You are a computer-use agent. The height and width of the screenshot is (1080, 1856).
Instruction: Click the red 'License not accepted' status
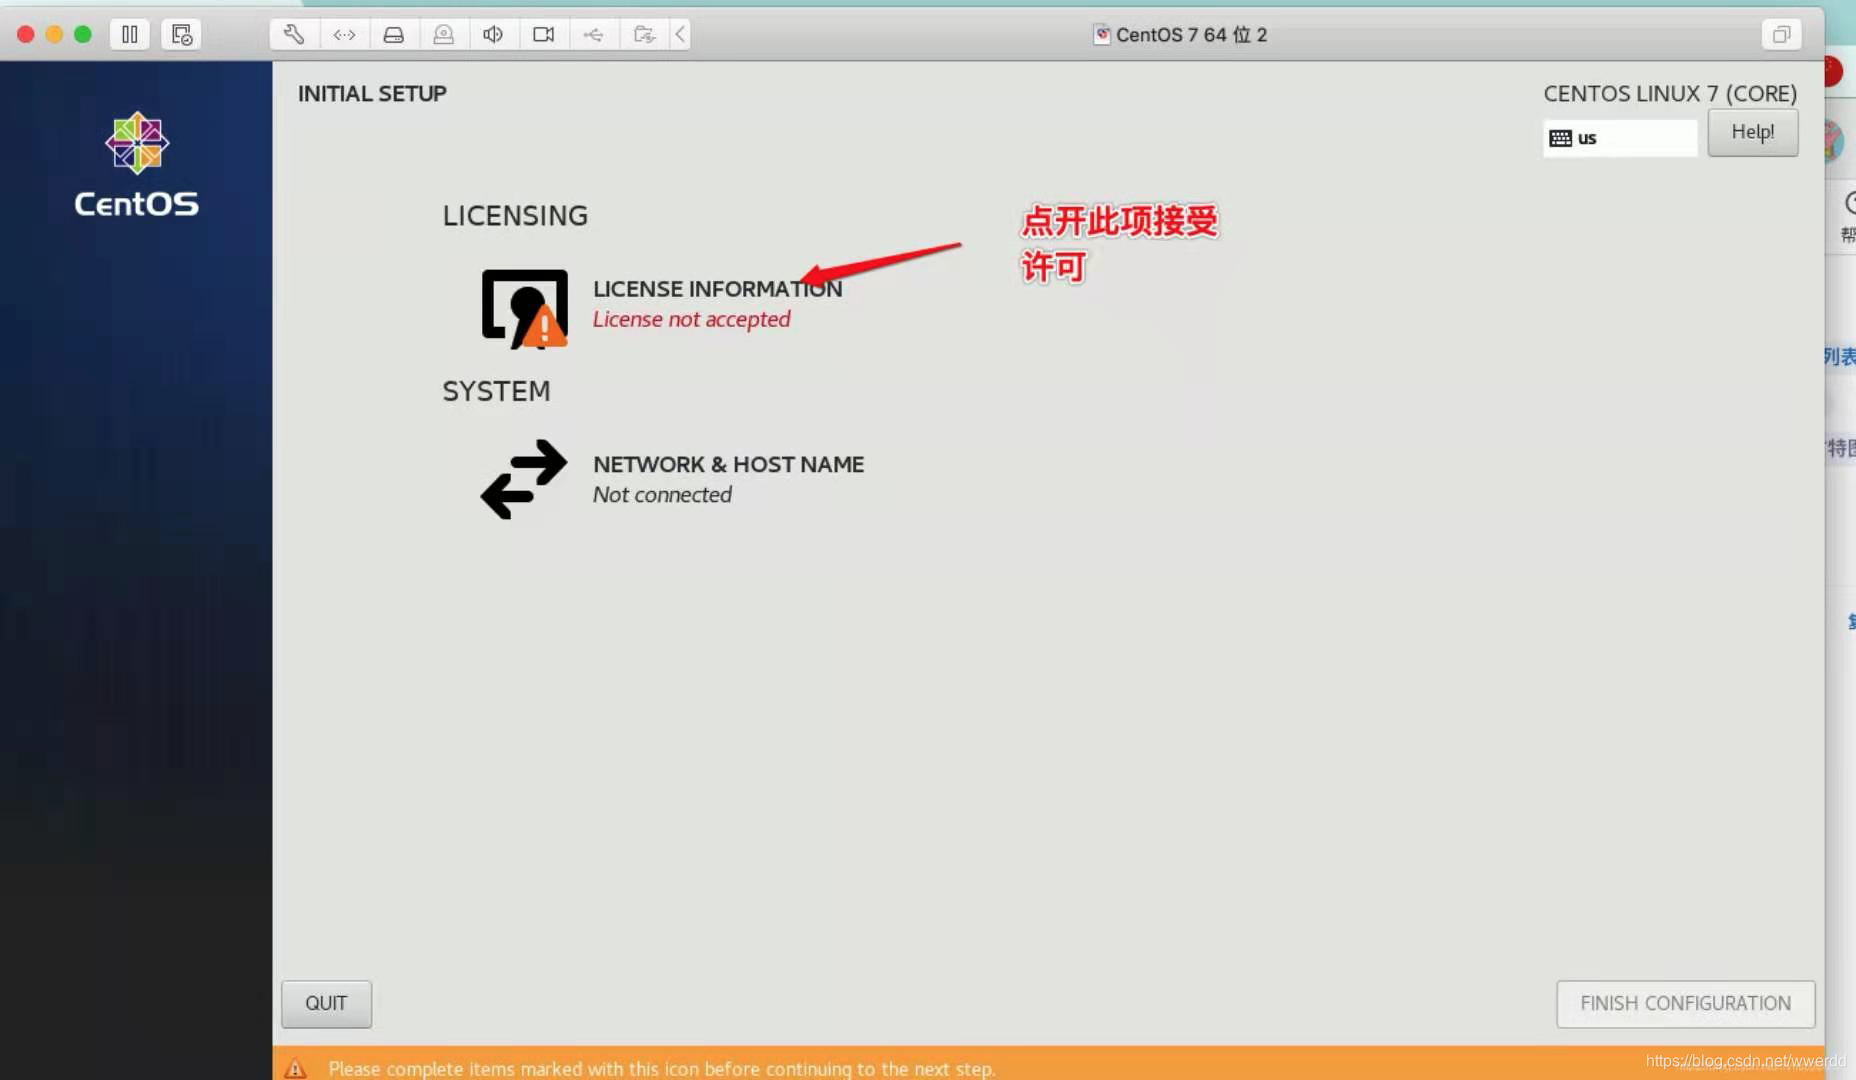pos(691,319)
